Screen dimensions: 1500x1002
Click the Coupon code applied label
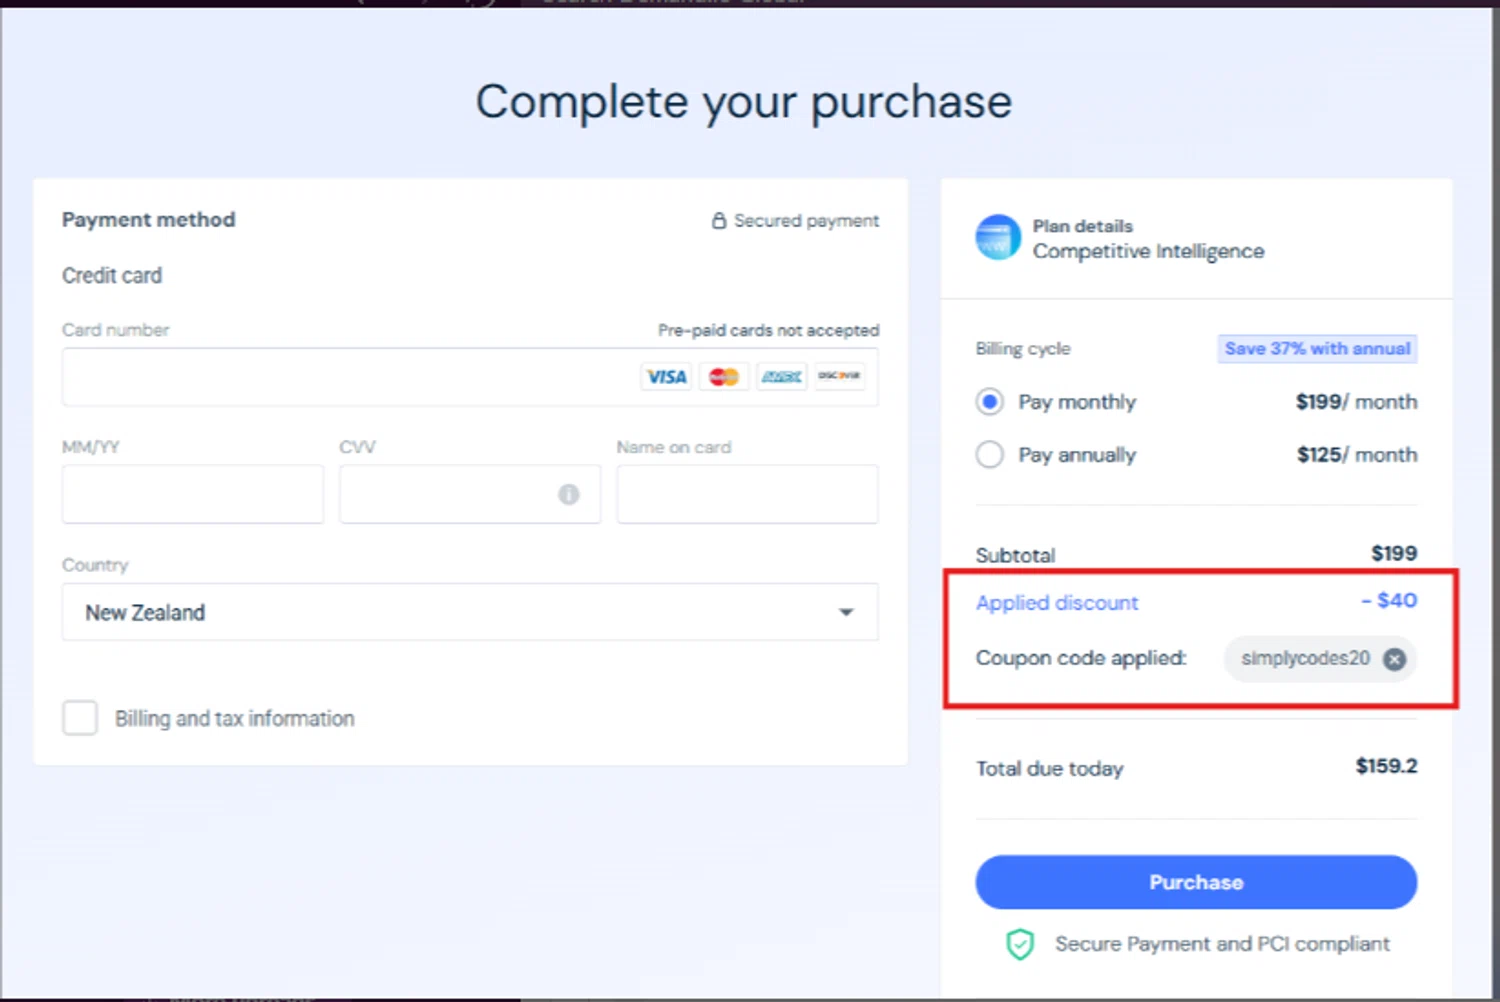tap(1081, 658)
